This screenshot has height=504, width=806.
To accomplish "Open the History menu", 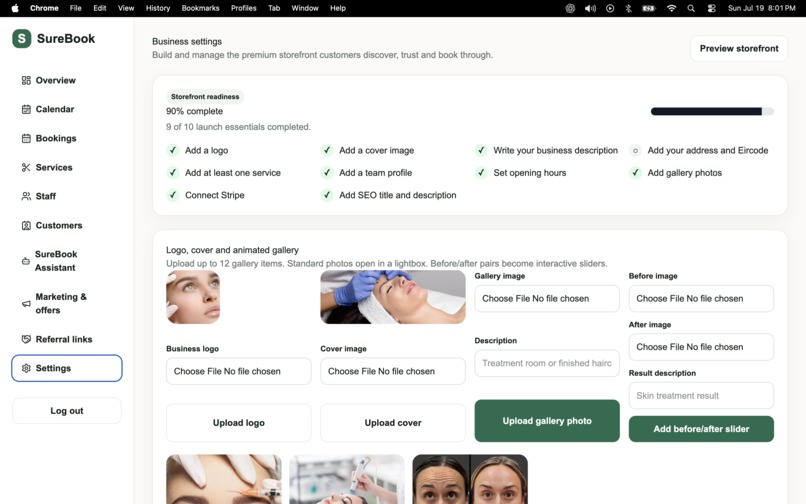I will [x=158, y=8].
